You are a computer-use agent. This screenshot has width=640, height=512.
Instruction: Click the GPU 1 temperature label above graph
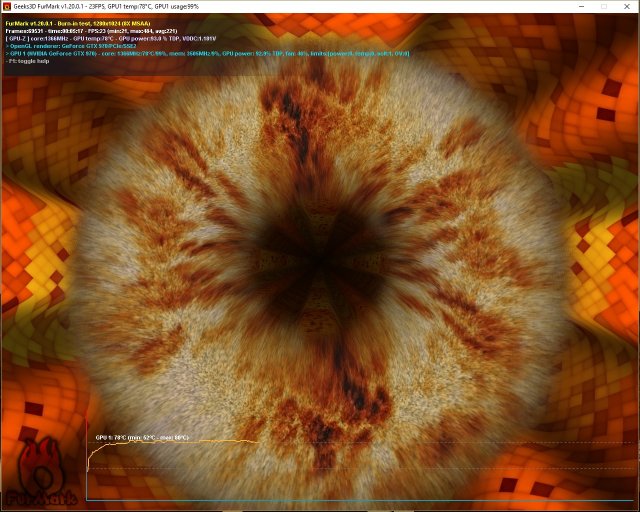[x=142, y=437]
